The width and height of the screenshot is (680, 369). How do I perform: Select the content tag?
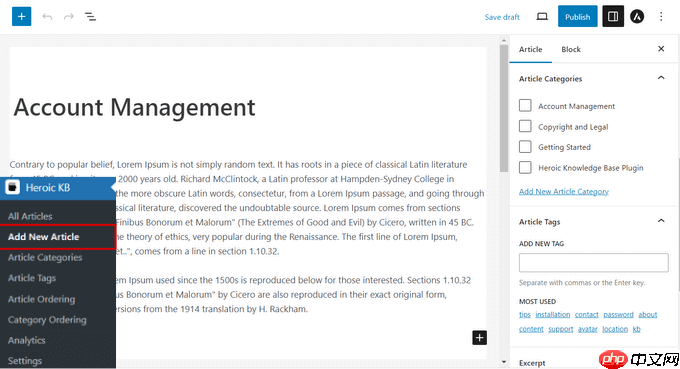[x=531, y=329]
